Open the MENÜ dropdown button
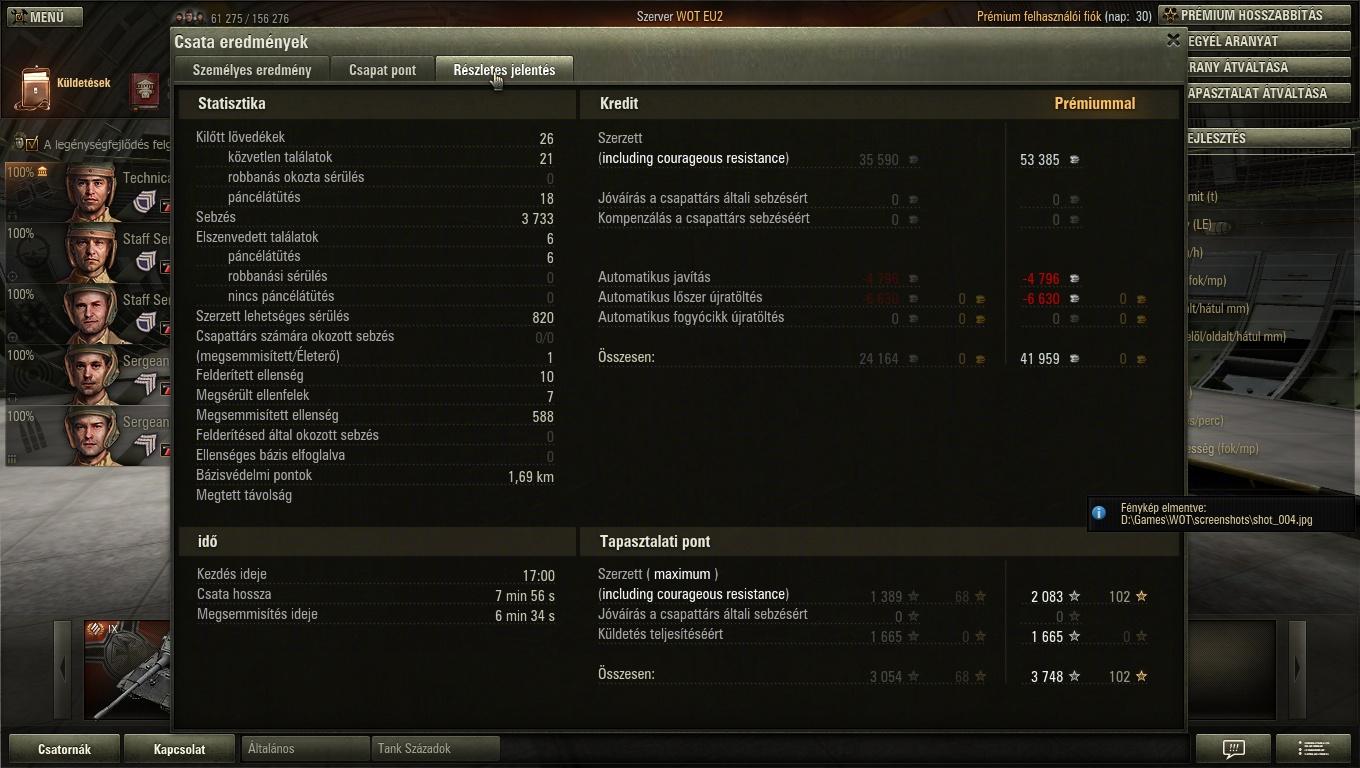This screenshot has width=1360, height=768. 43,16
